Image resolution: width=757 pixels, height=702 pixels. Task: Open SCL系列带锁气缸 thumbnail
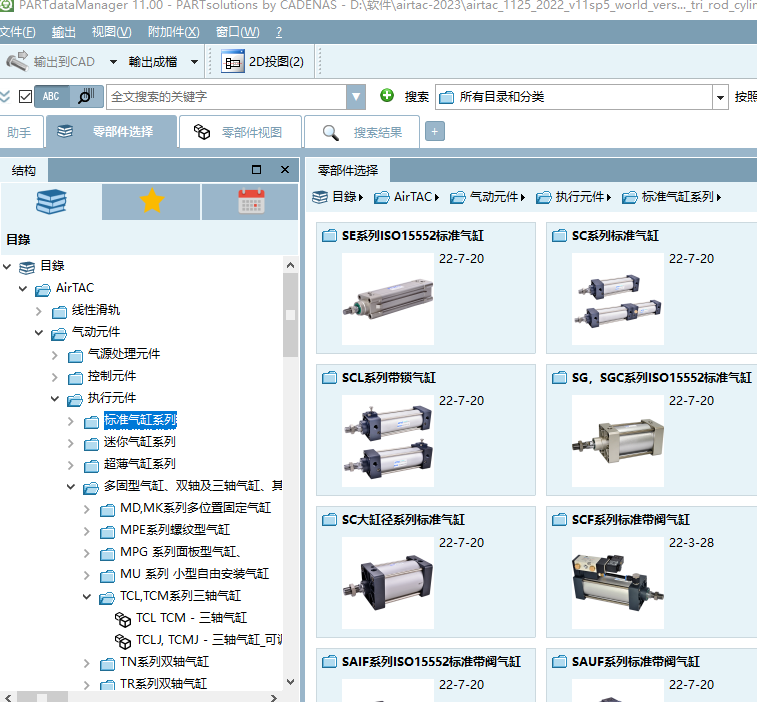tap(388, 441)
